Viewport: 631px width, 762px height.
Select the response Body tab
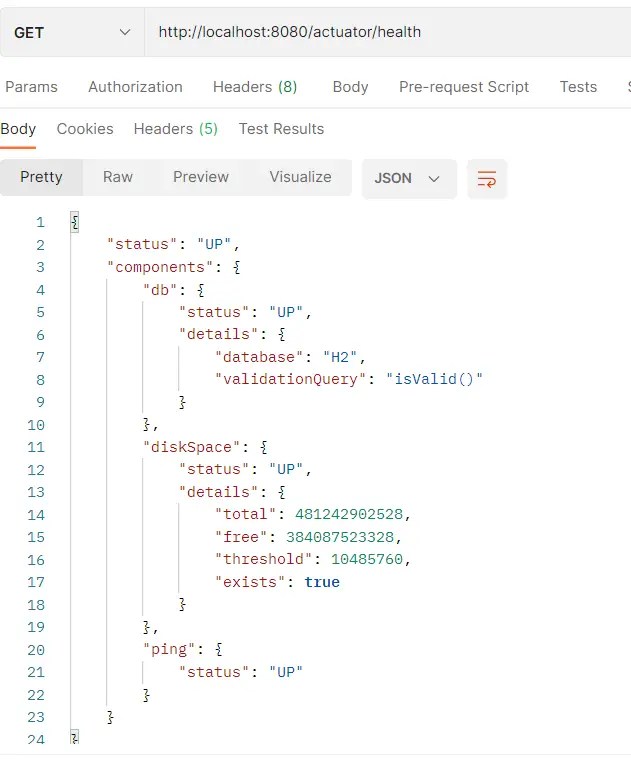[x=18, y=129]
